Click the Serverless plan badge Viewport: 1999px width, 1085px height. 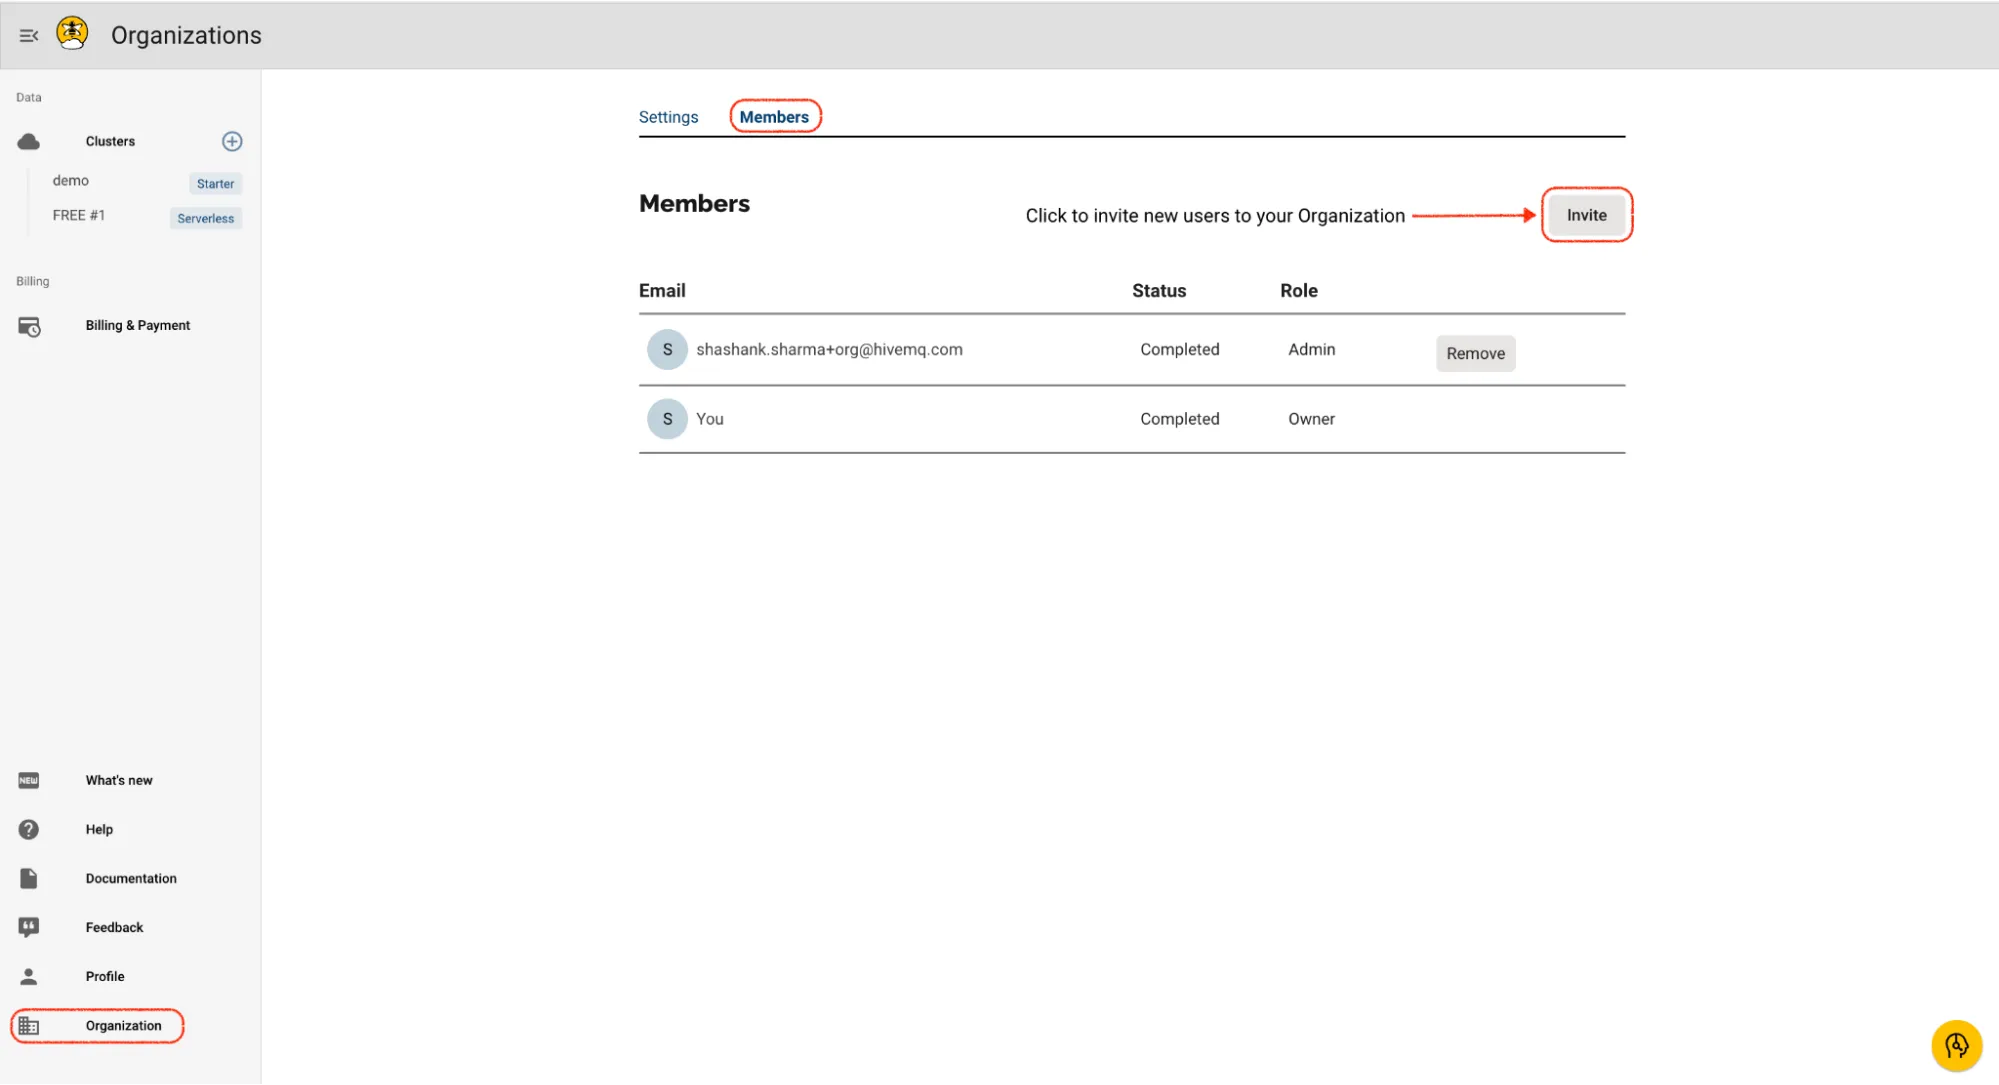click(205, 218)
